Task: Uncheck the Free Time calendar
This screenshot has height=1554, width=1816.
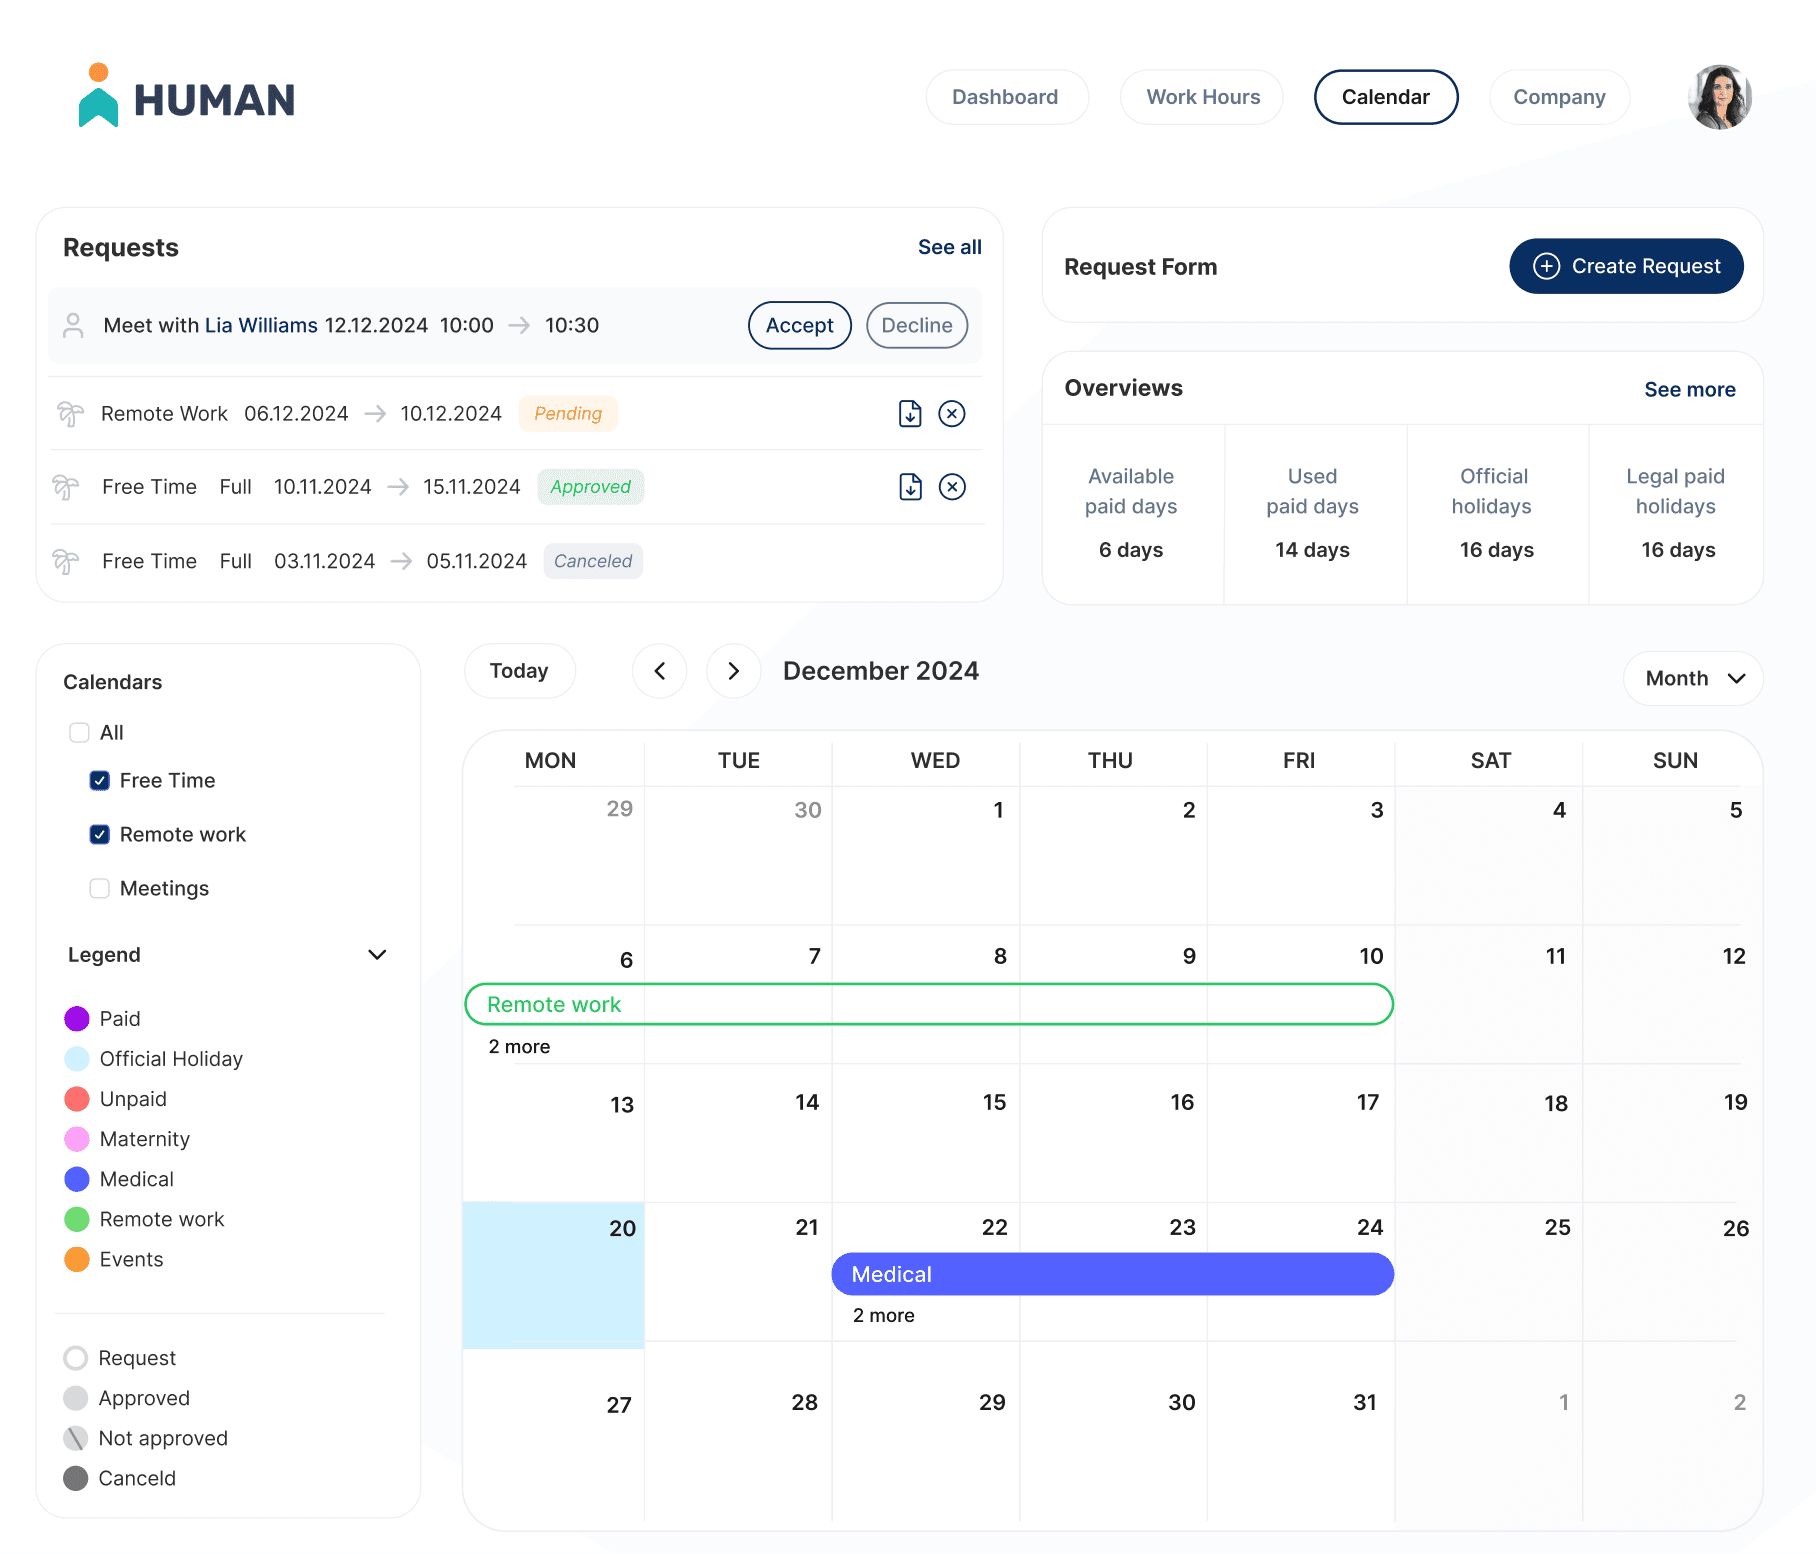Action: click(x=100, y=780)
